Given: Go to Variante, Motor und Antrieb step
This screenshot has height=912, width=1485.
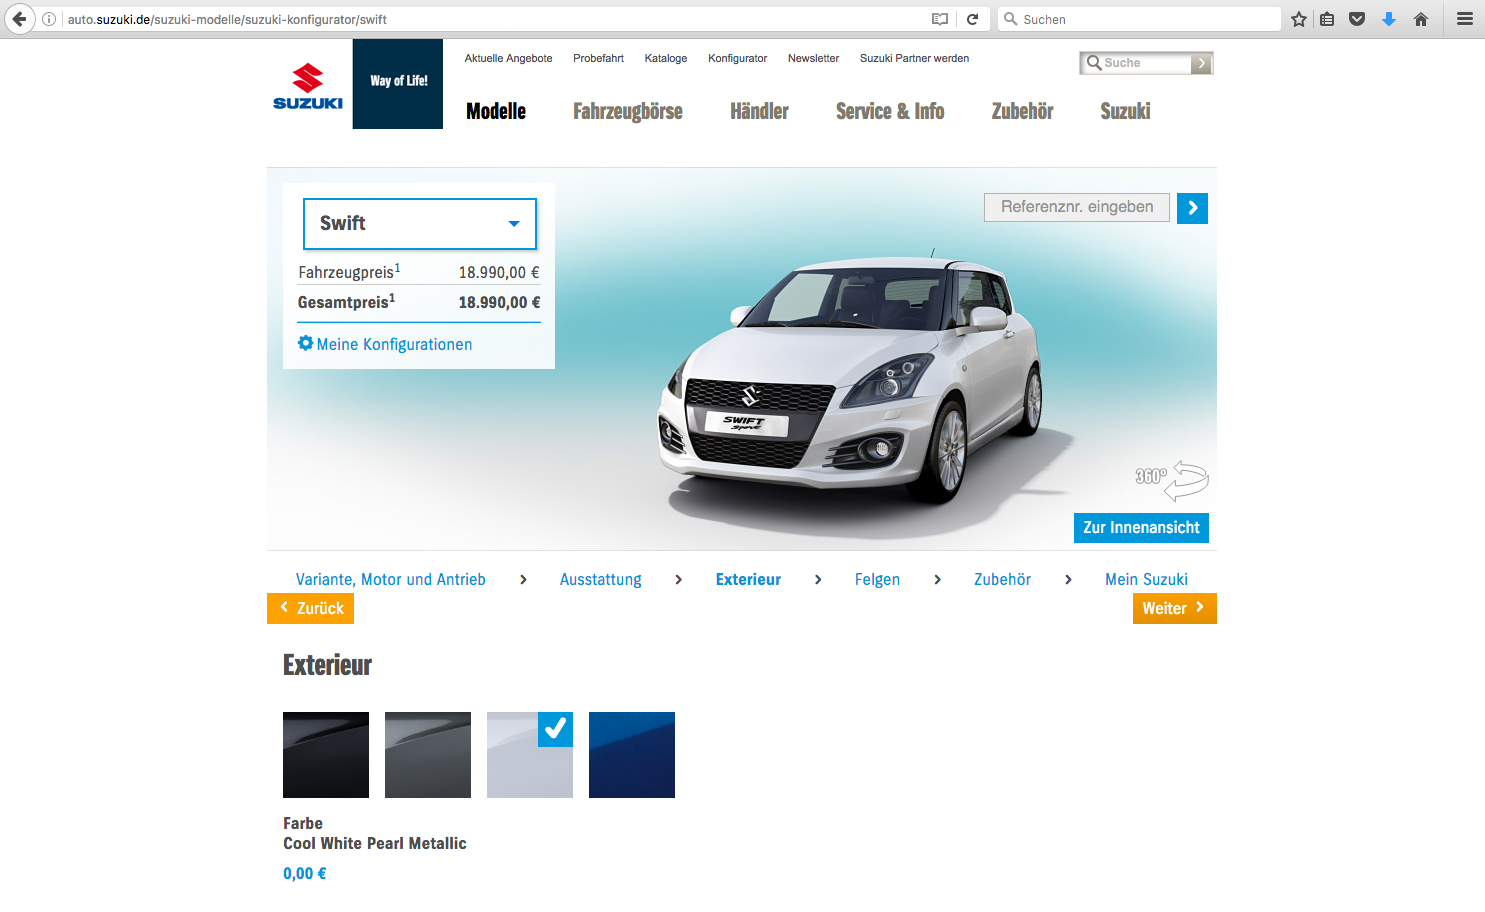Looking at the screenshot, I should pos(391,580).
